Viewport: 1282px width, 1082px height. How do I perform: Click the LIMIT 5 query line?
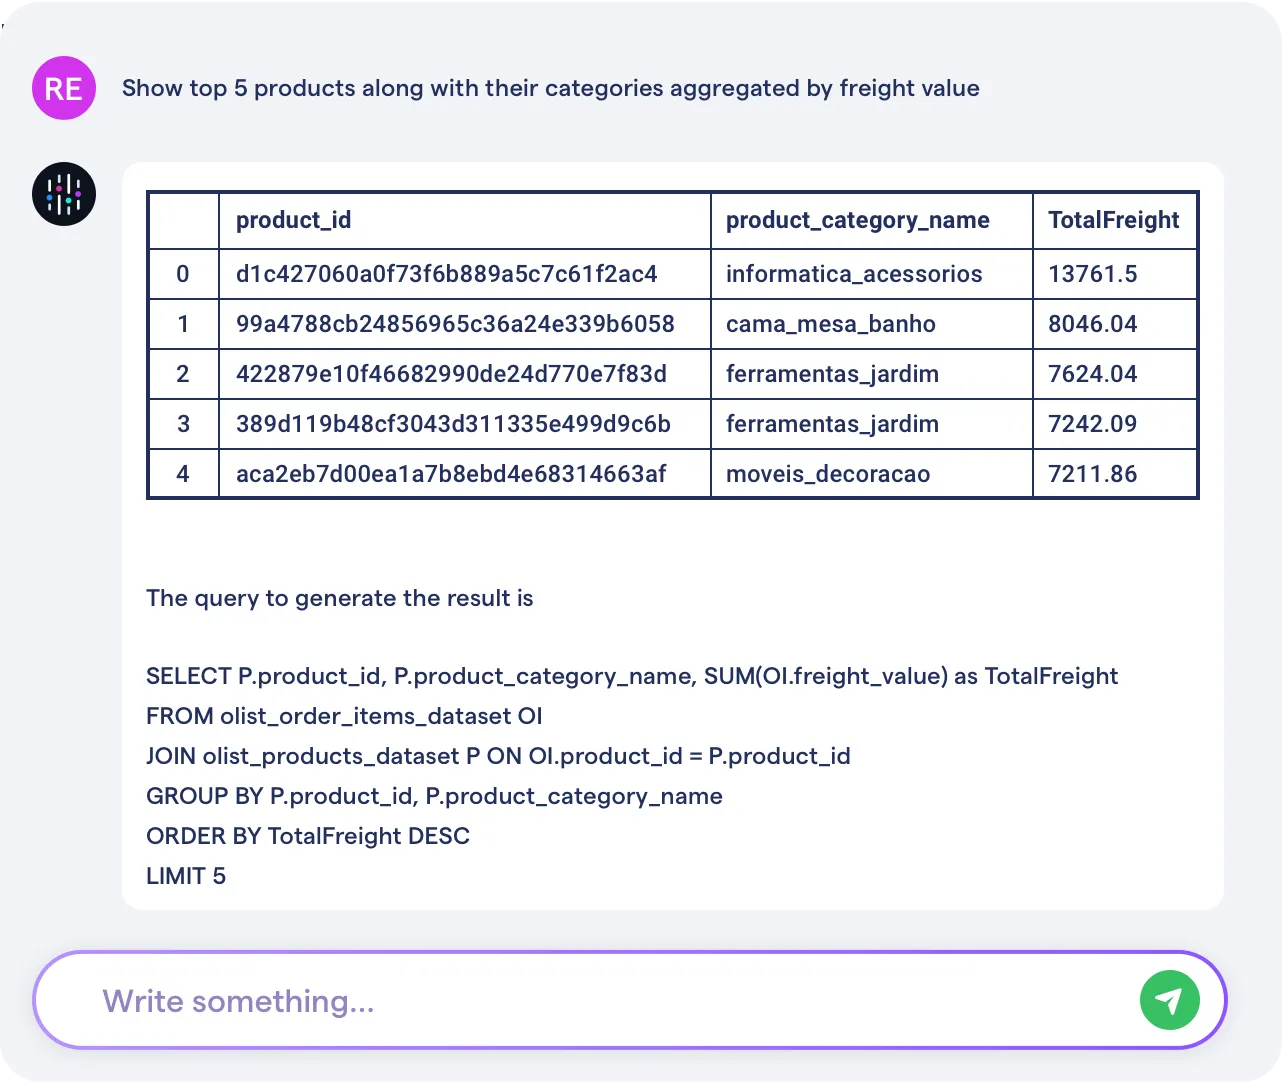coord(186,876)
